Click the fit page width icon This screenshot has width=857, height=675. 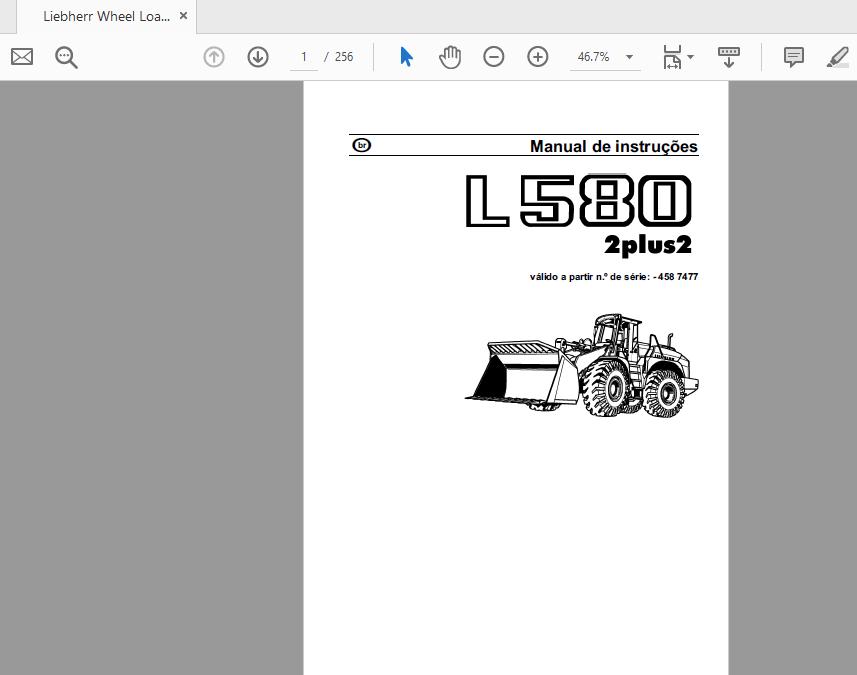672,57
